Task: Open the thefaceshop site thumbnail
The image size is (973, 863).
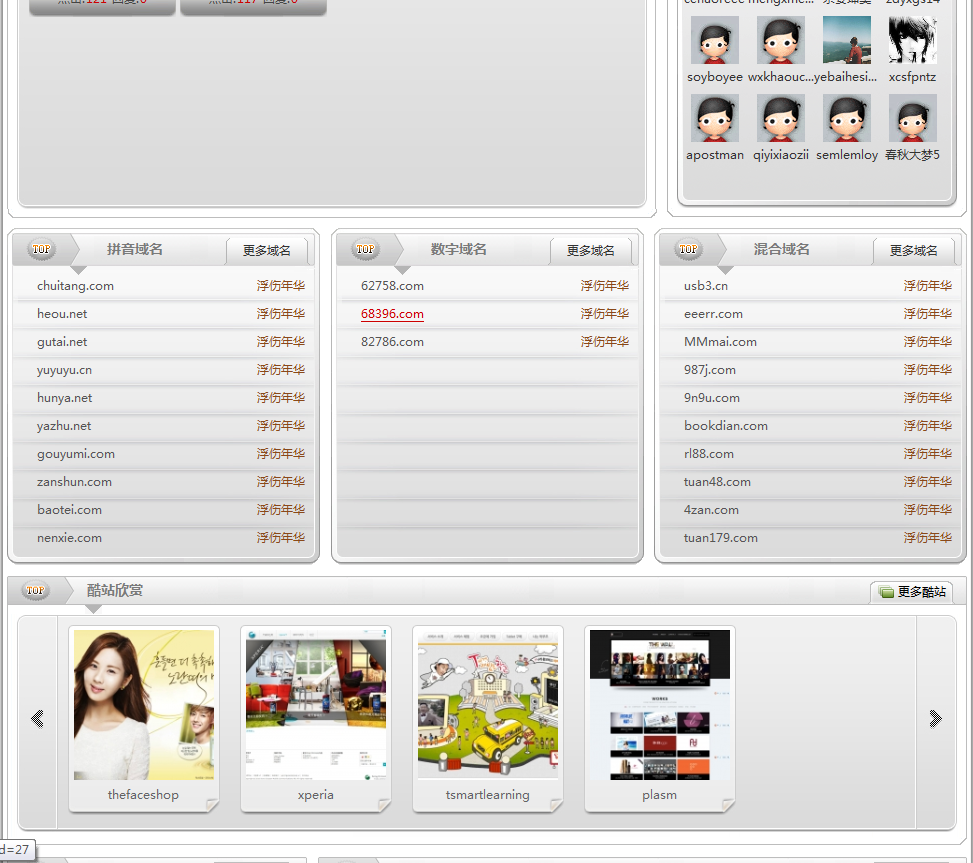Action: pos(144,705)
